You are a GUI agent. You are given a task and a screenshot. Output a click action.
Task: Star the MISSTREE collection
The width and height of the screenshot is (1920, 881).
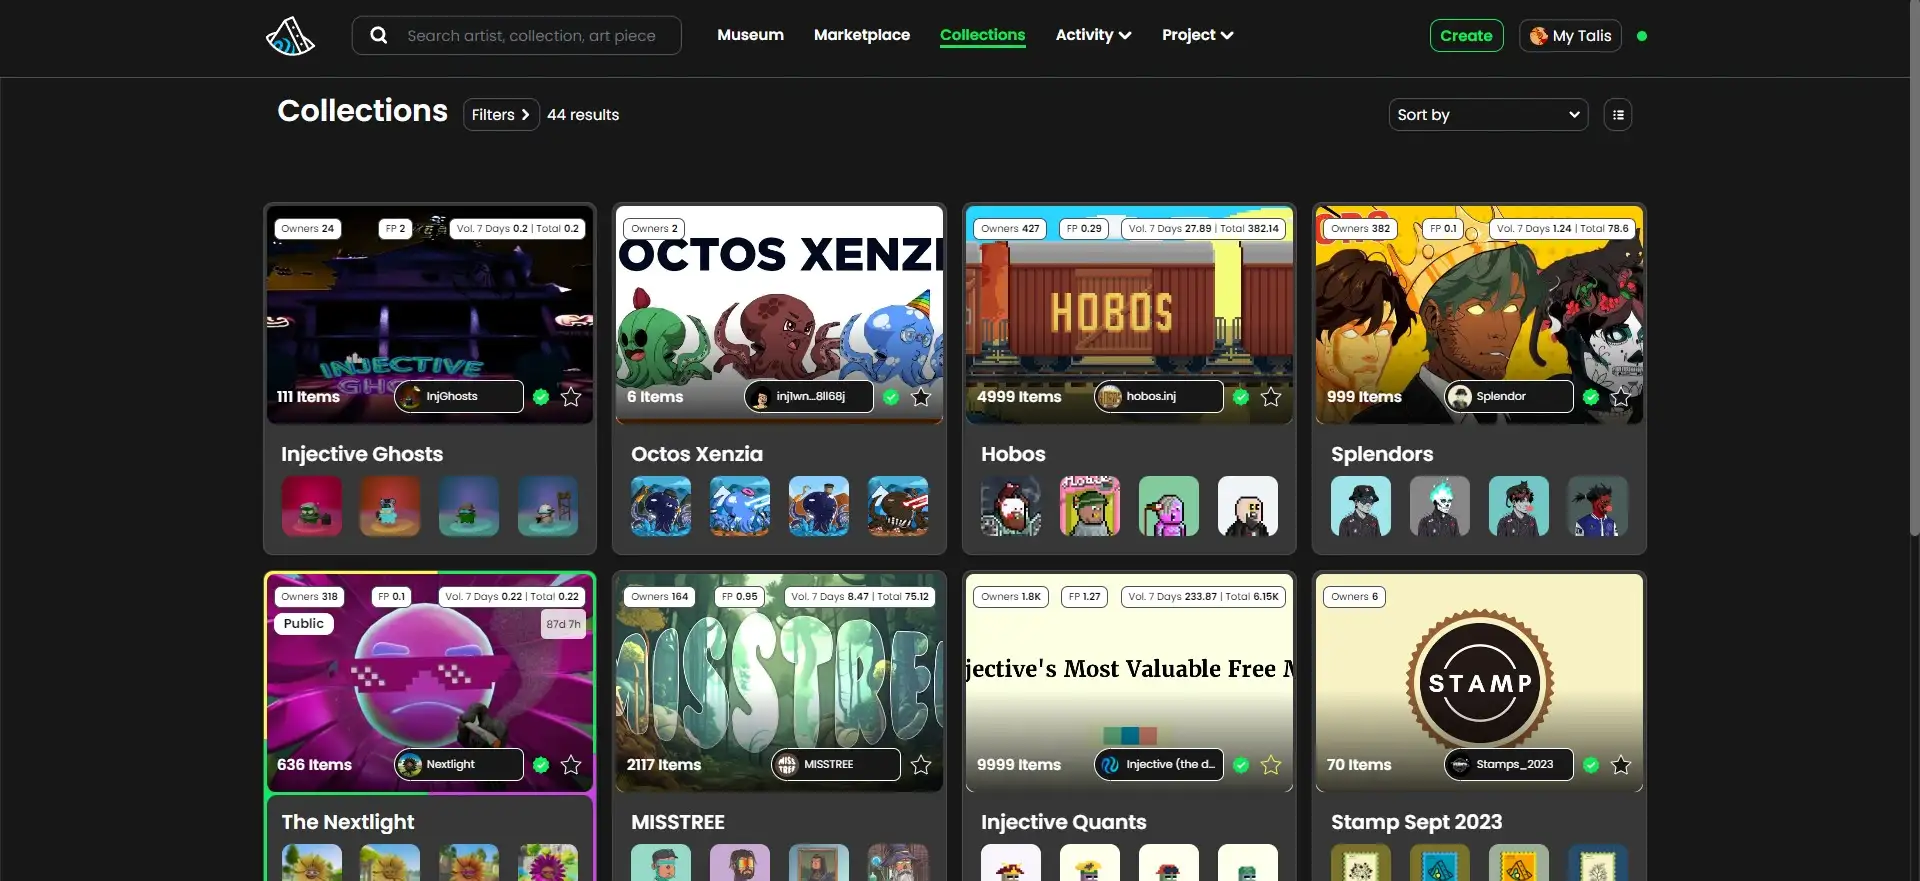[x=921, y=765]
